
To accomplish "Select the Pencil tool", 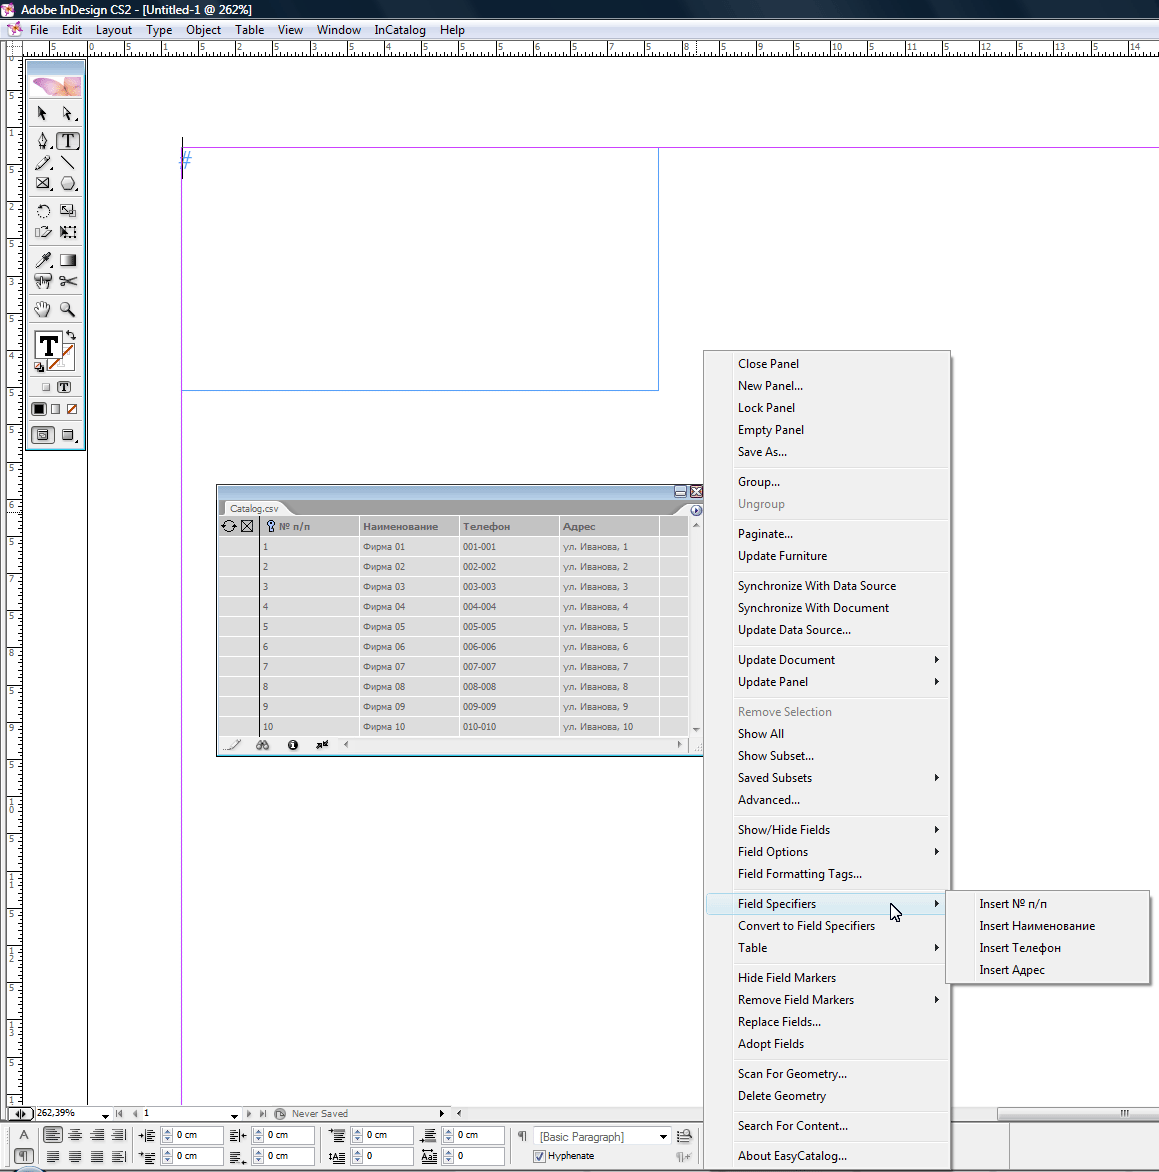I will point(43,162).
